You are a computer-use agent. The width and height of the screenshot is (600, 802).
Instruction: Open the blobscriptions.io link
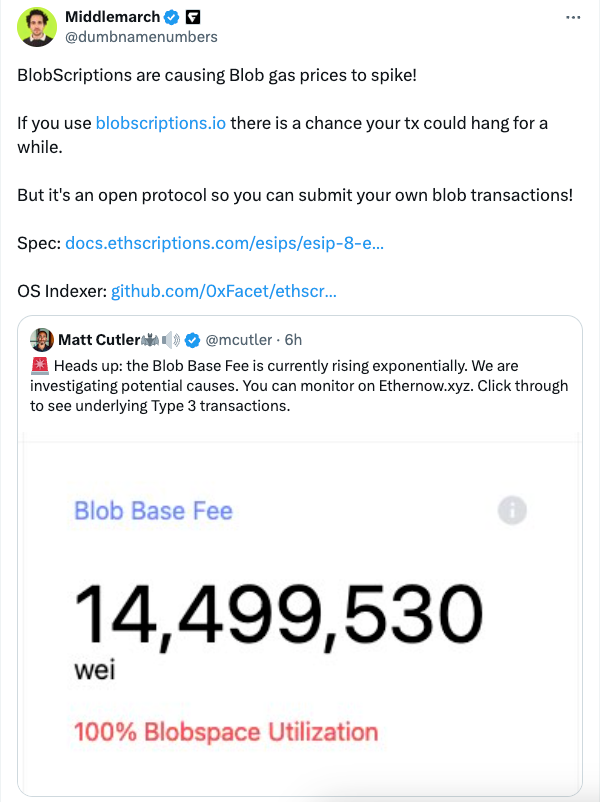pyautogui.click(x=161, y=123)
